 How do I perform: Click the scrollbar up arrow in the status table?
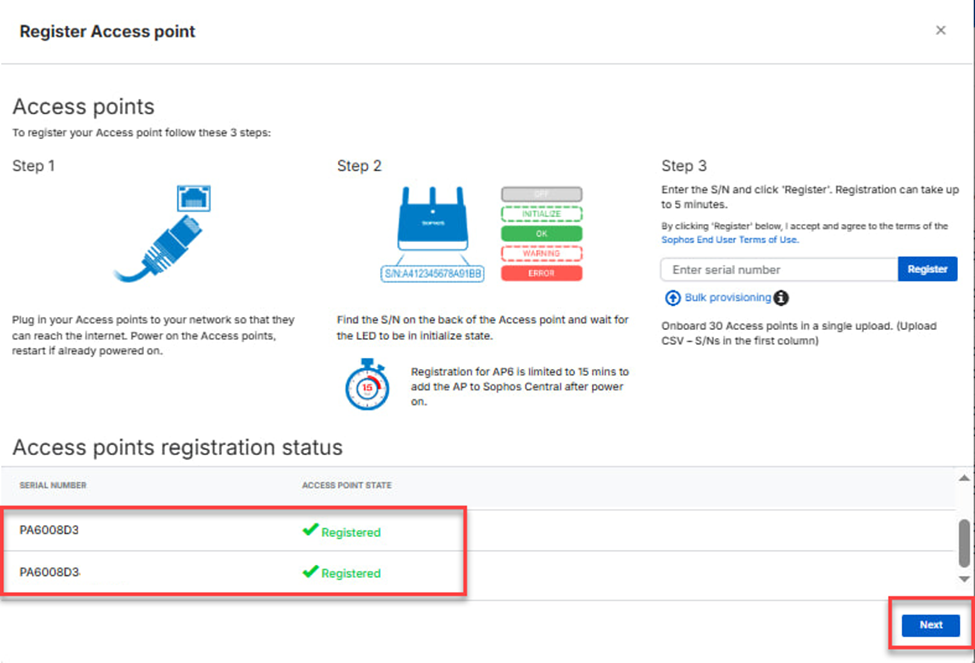point(964,478)
